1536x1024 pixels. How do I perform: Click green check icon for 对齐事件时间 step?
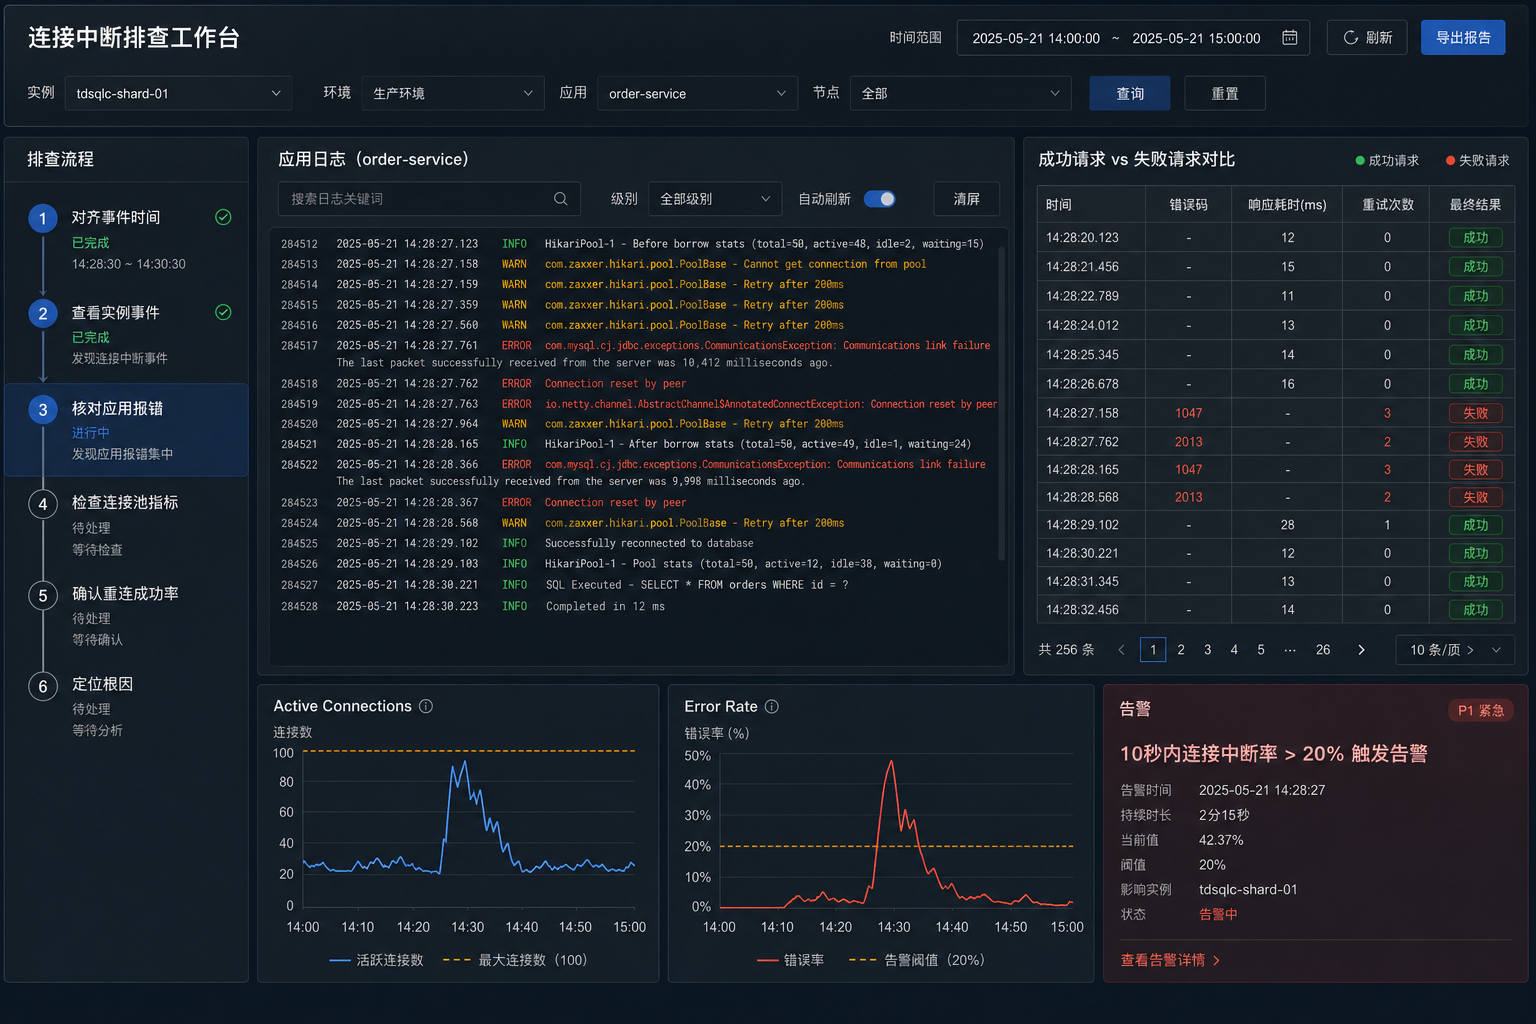(223, 217)
